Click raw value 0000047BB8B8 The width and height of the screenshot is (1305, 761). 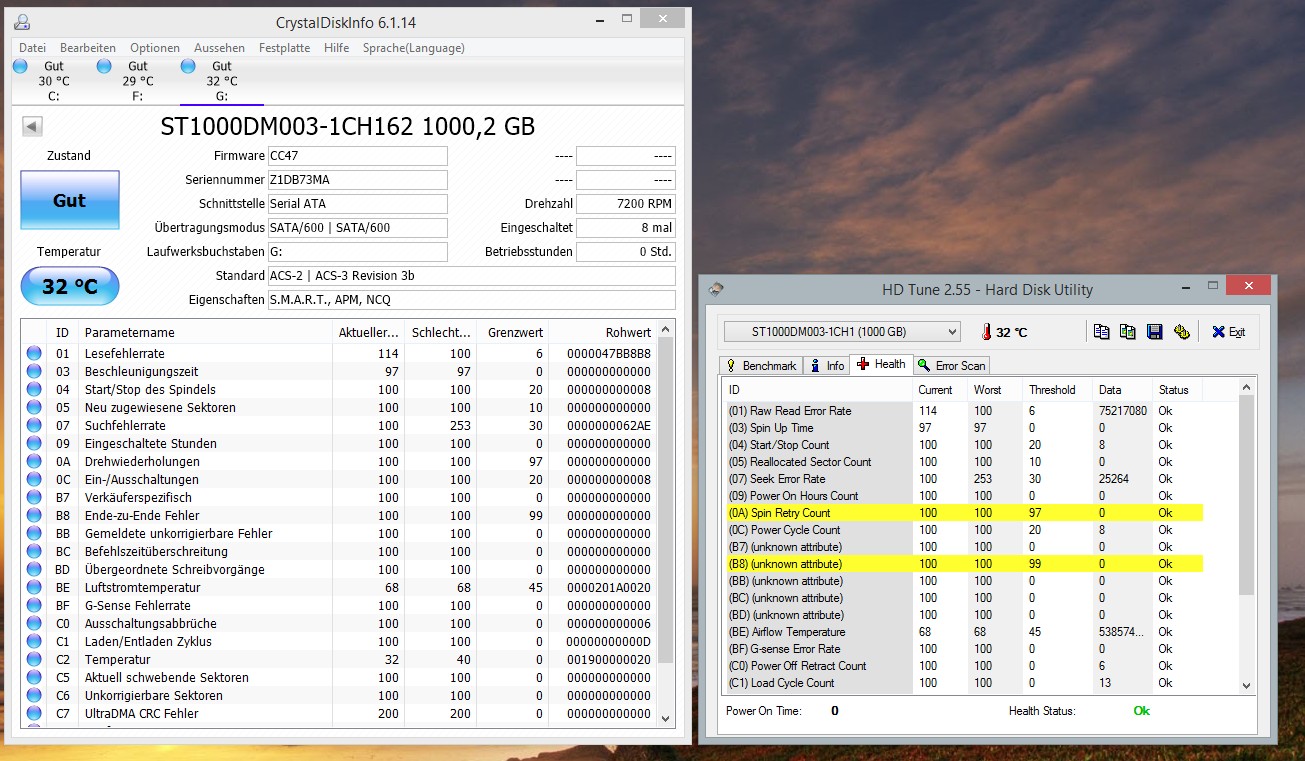(x=608, y=353)
